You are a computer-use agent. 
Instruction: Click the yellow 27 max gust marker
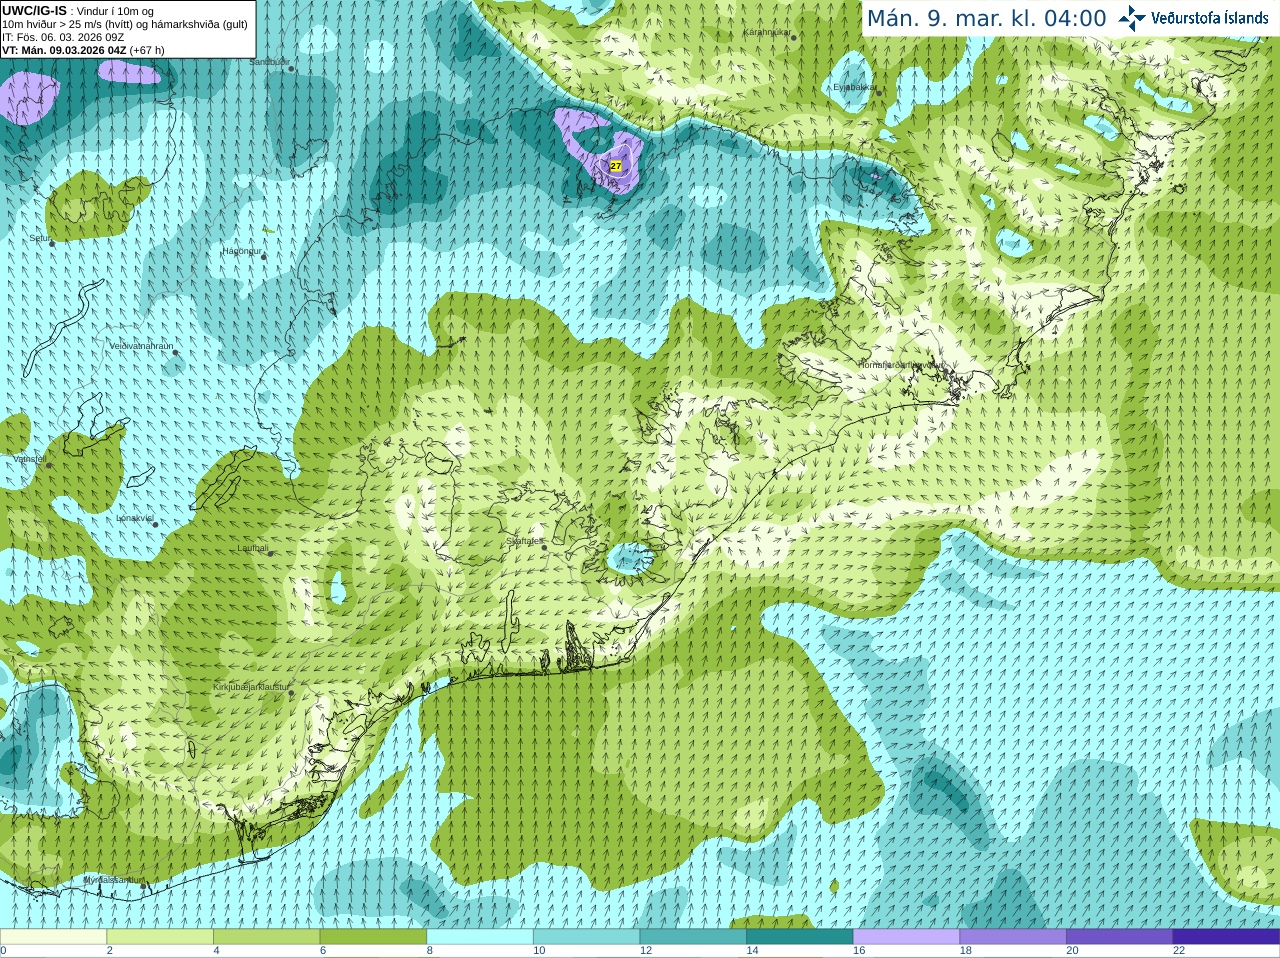[x=616, y=166]
